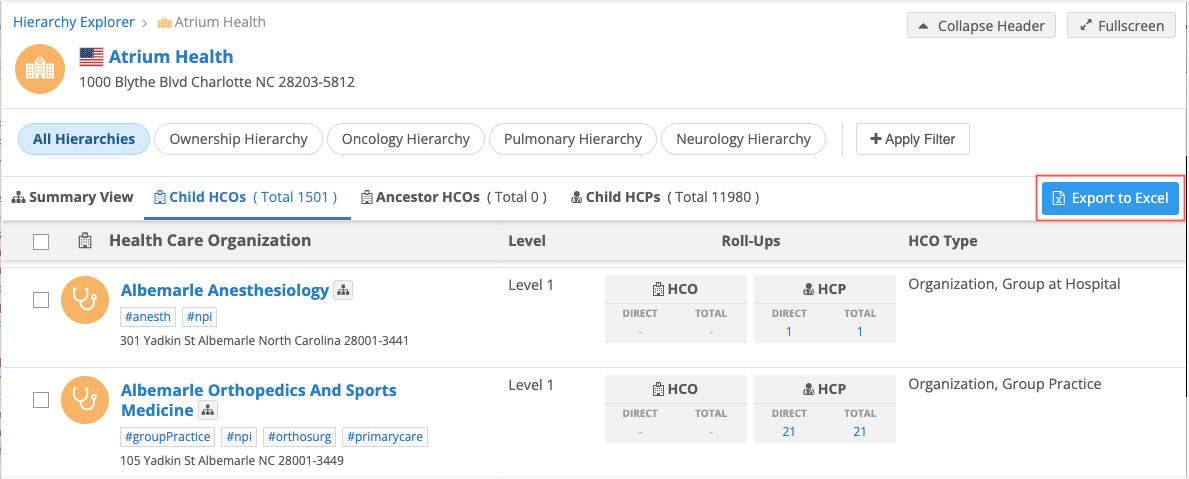Image resolution: width=1189 pixels, height=479 pixels.
Task: Click HCO roll-up box for Albemarle Orthopedics
Action: click(x=676, y=409)
